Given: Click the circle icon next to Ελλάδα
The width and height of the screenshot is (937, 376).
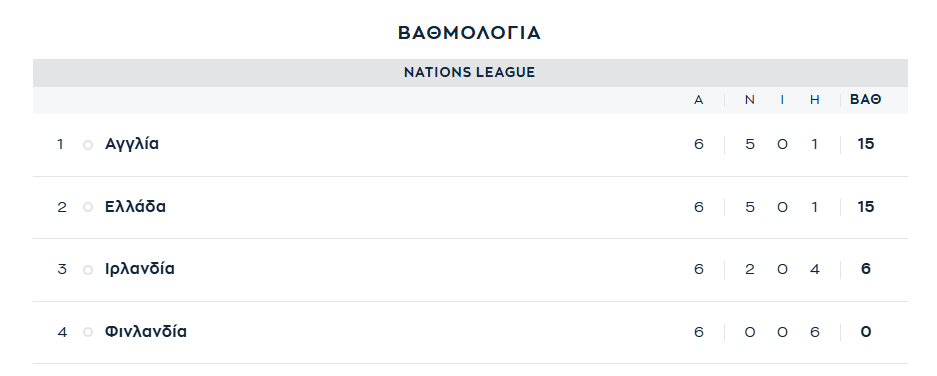Looking at the screenshot, I should (x=88, y=207).
